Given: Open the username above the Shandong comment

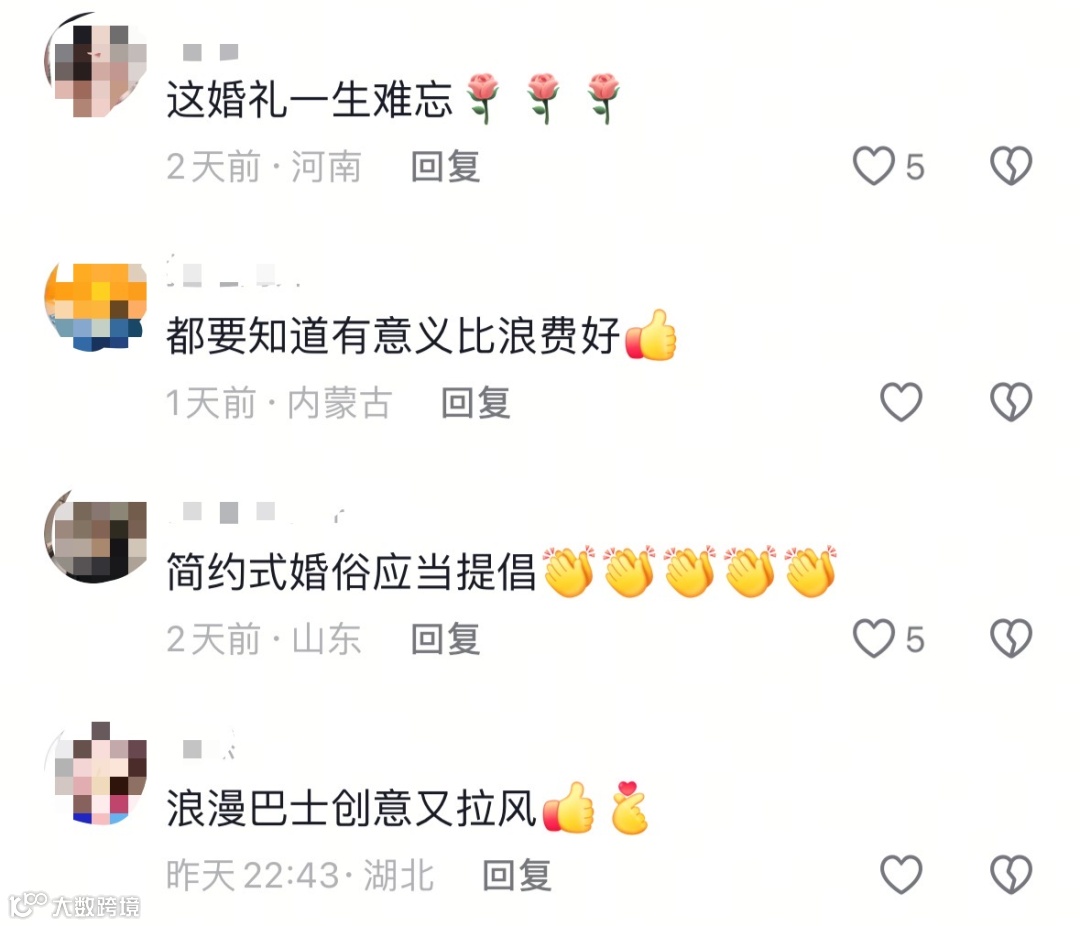Looking at the screenshot, I should click(256, 513).
